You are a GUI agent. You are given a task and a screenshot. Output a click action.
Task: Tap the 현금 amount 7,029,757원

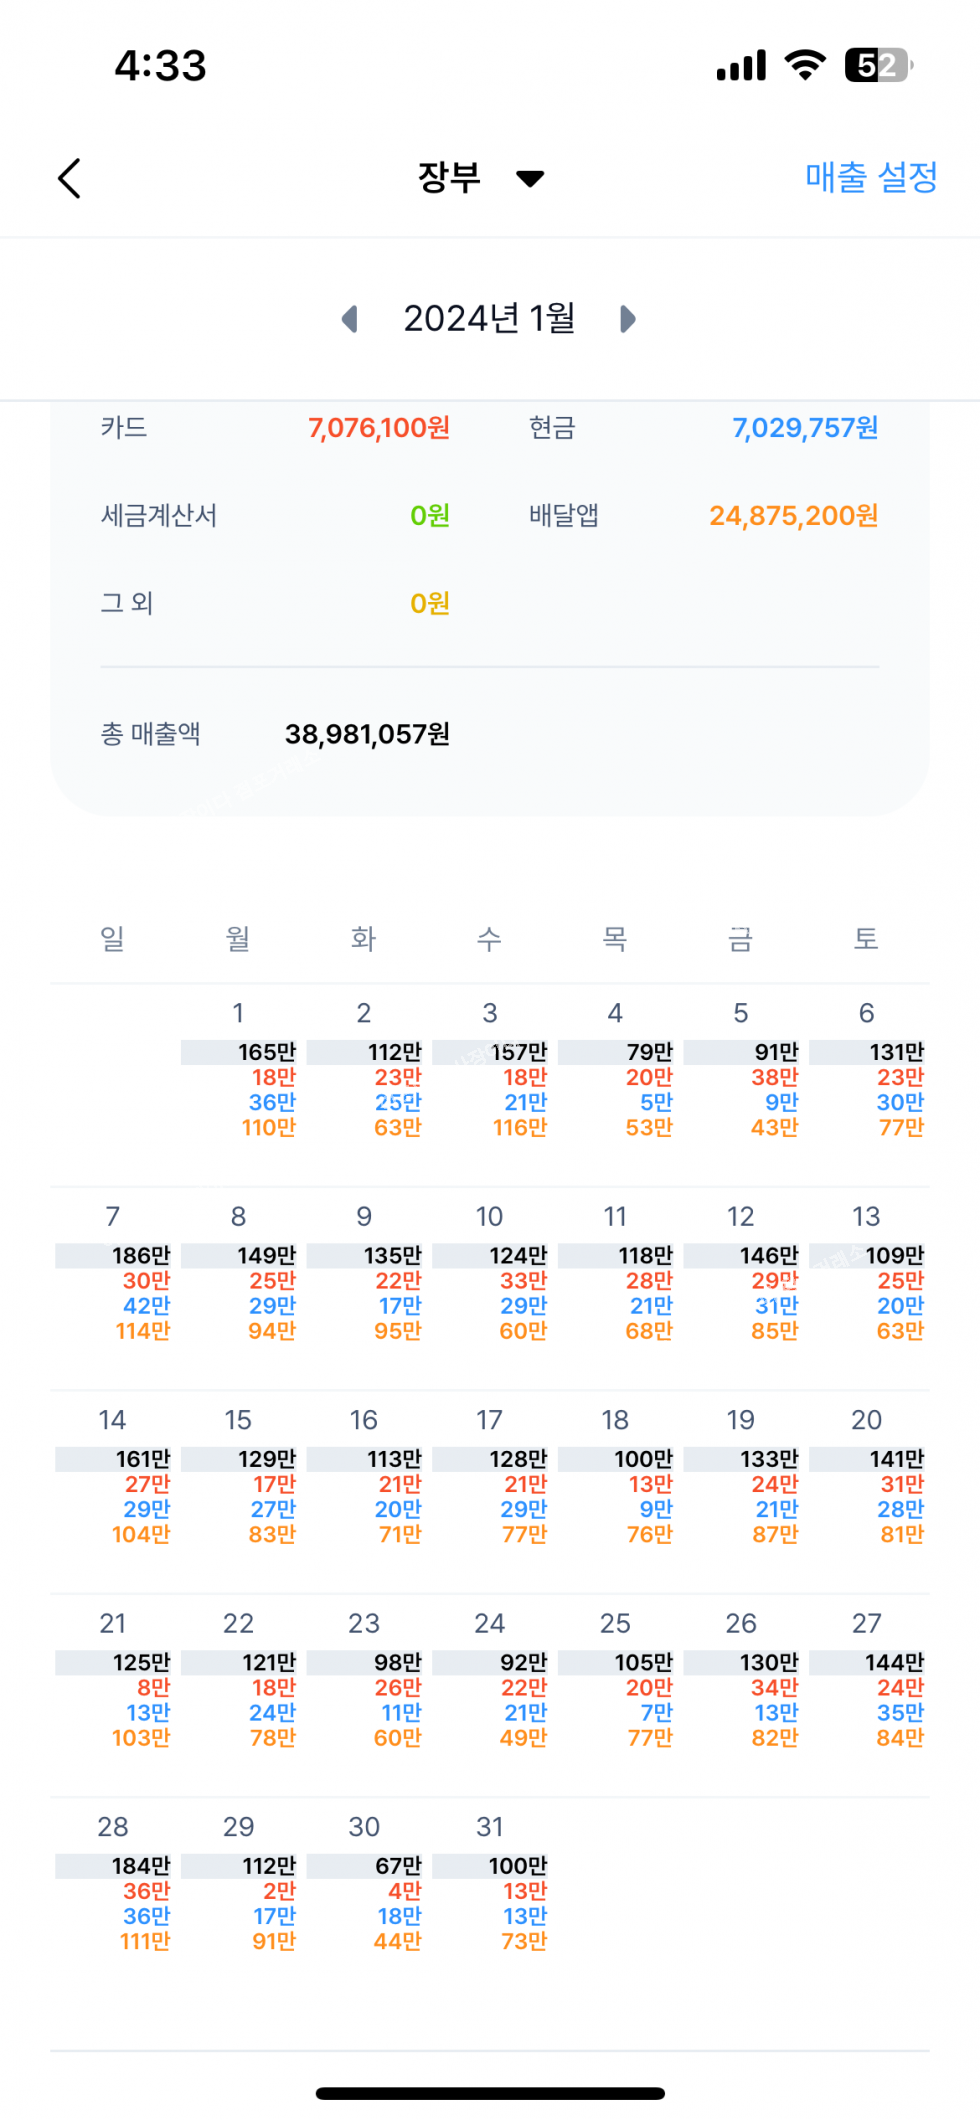(x=805, y=428)
